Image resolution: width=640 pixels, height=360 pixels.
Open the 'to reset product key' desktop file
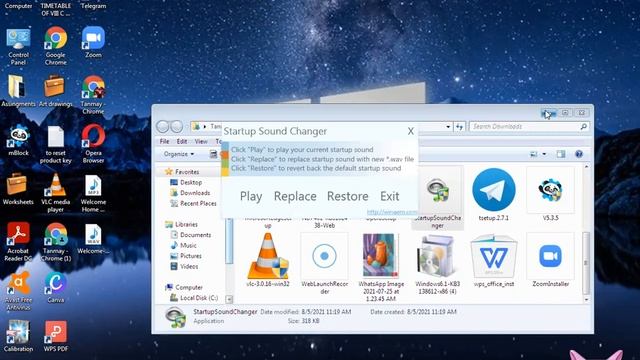56,144
